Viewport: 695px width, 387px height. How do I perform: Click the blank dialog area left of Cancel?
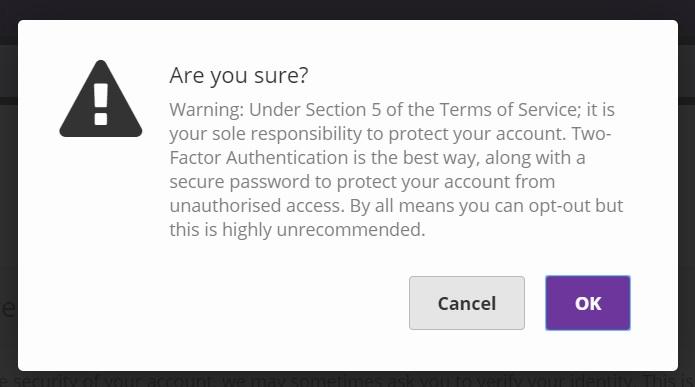(x=213, y=303)
